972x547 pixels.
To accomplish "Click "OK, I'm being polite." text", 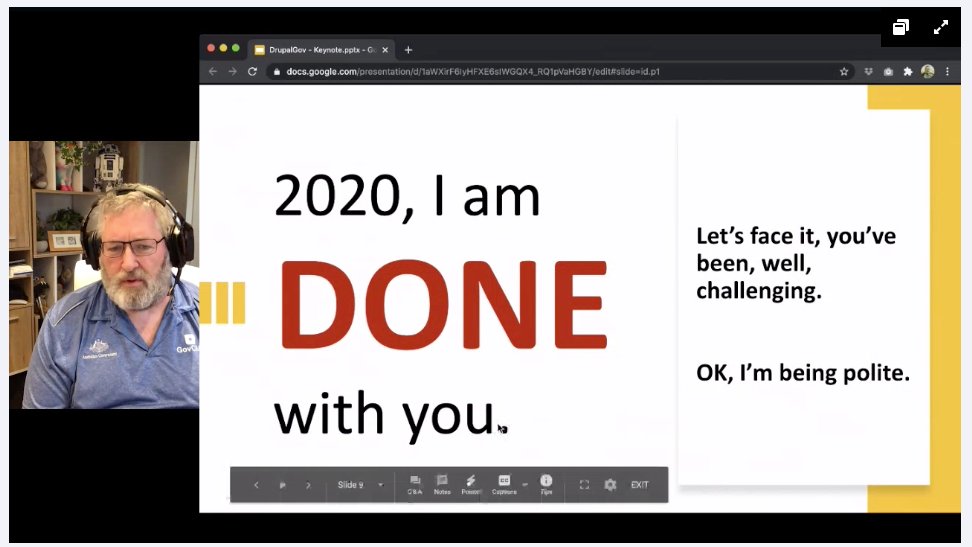I will point(803,373).
